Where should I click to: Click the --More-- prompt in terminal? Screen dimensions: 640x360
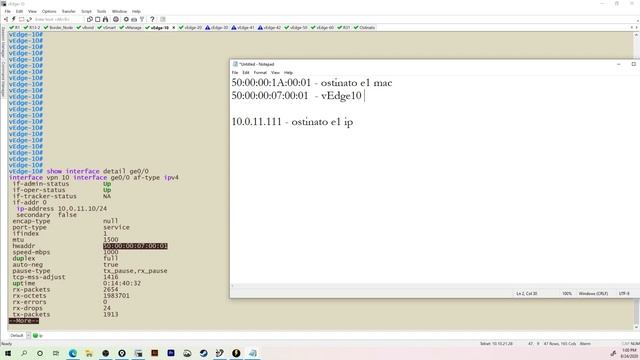coord(24,321)
